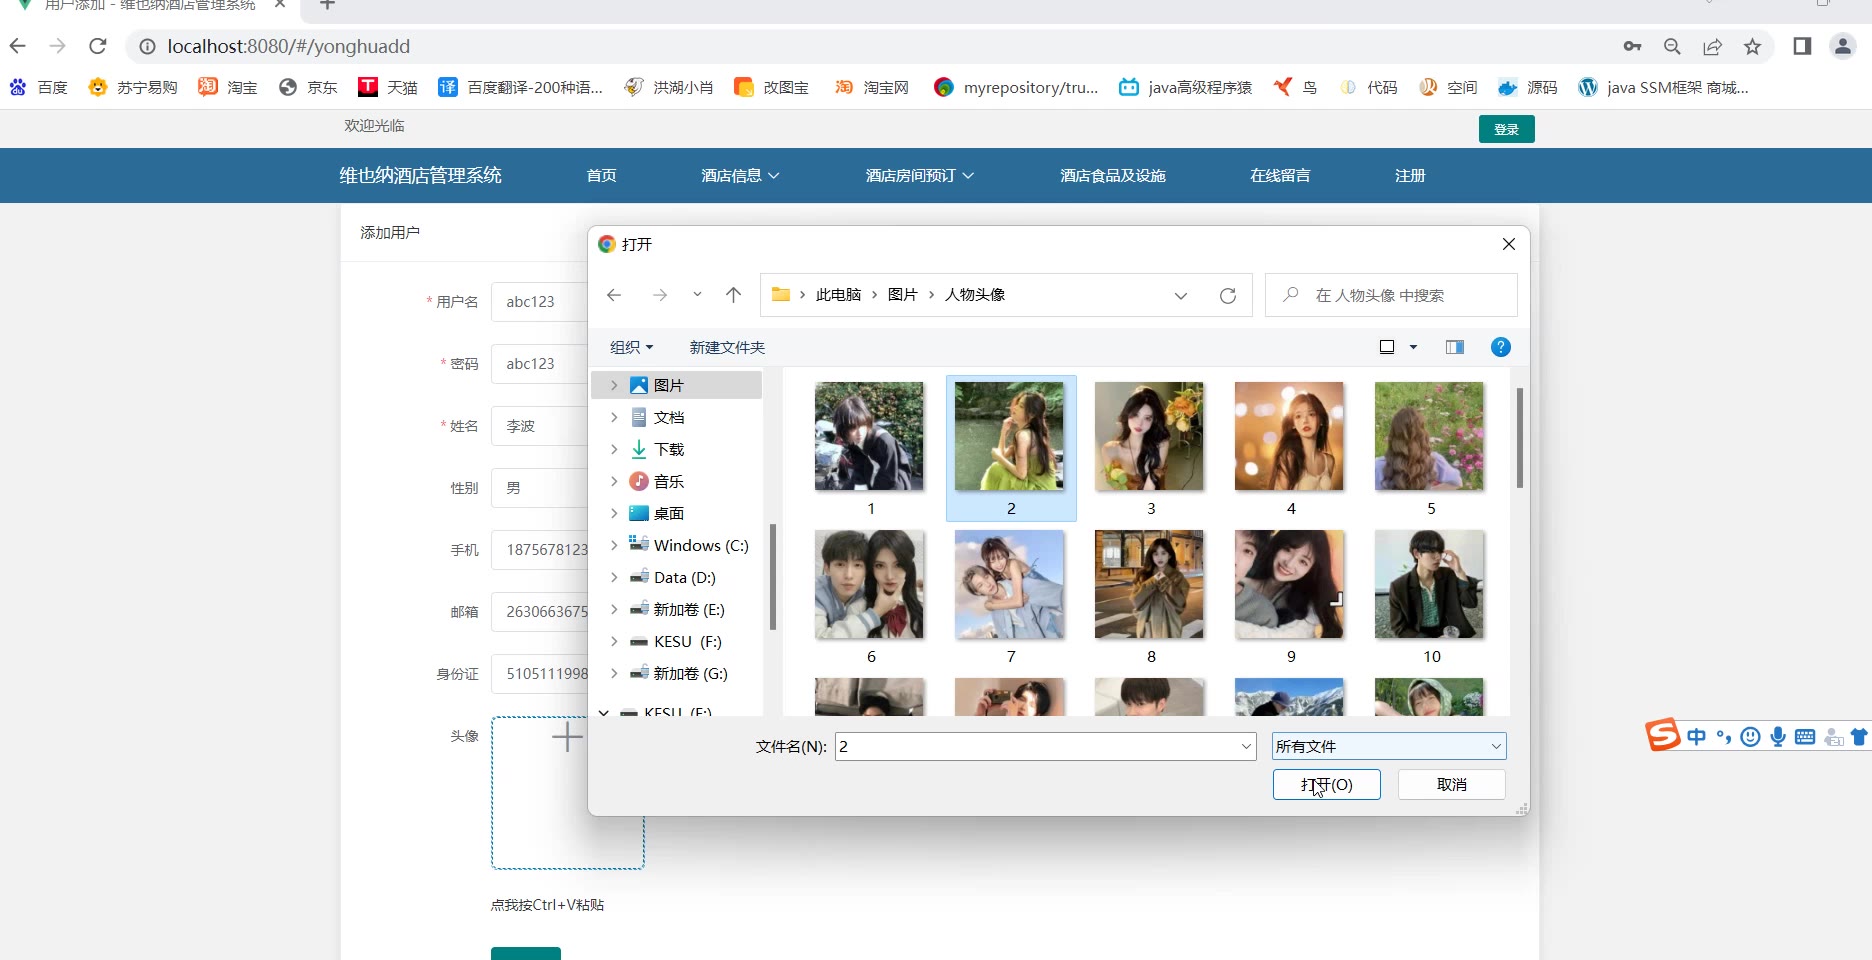This screenshot has width=1872, height=960.
Task: Open 在线留言 page
Action: pyautogui.click(x=1280, y=175)
